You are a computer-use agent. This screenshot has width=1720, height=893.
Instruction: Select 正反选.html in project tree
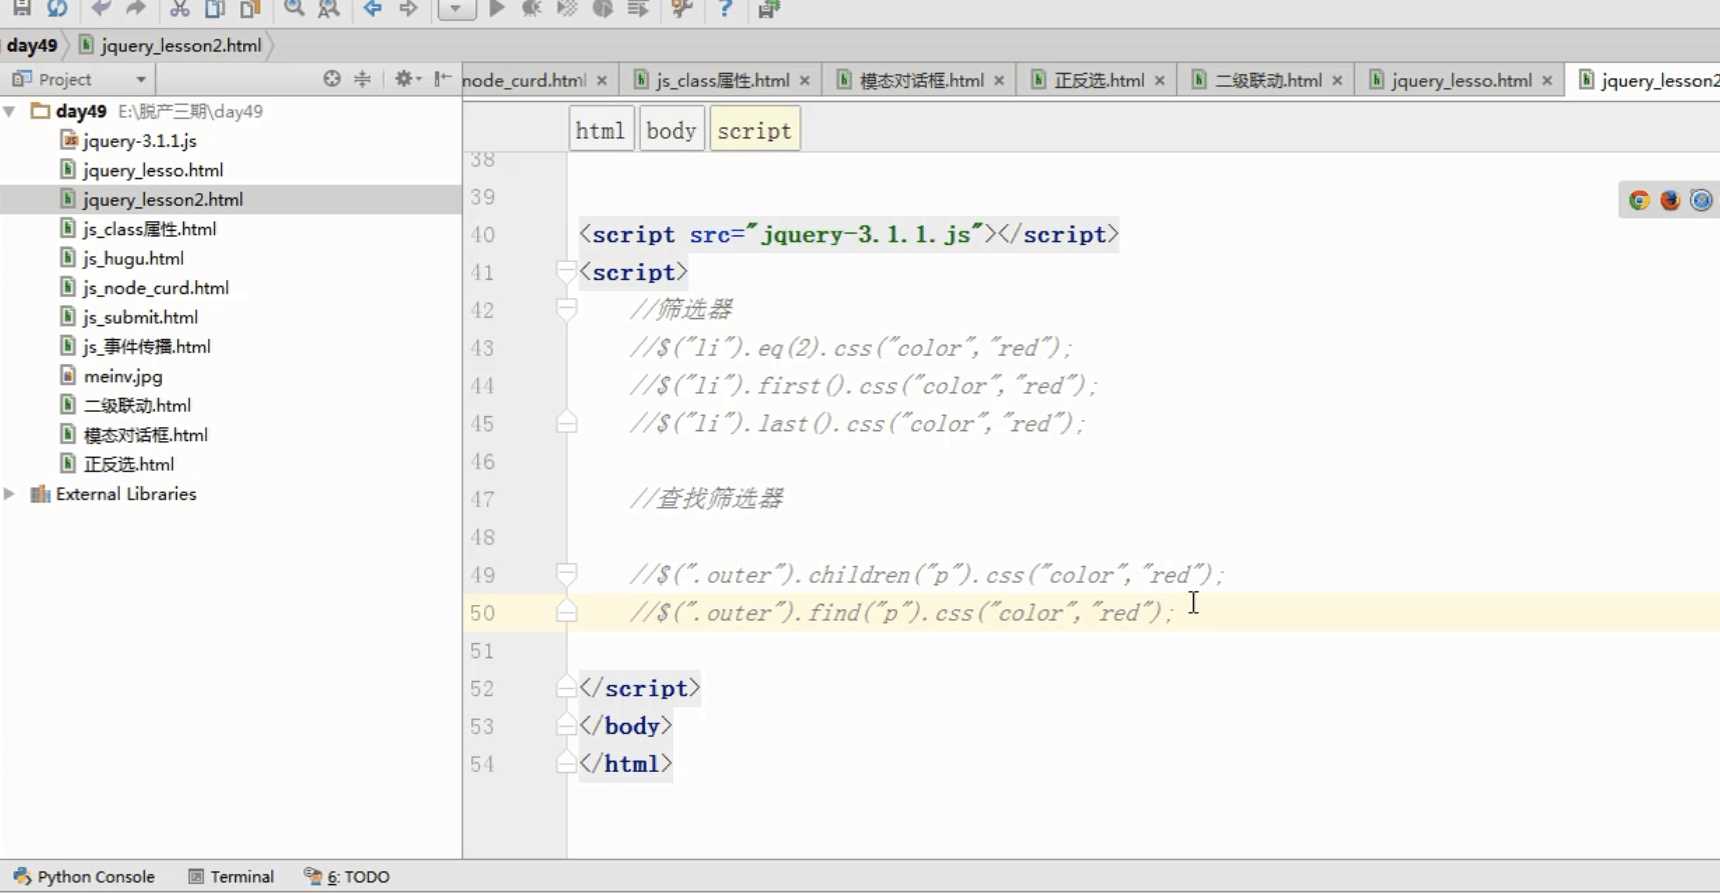pos(117,464)
